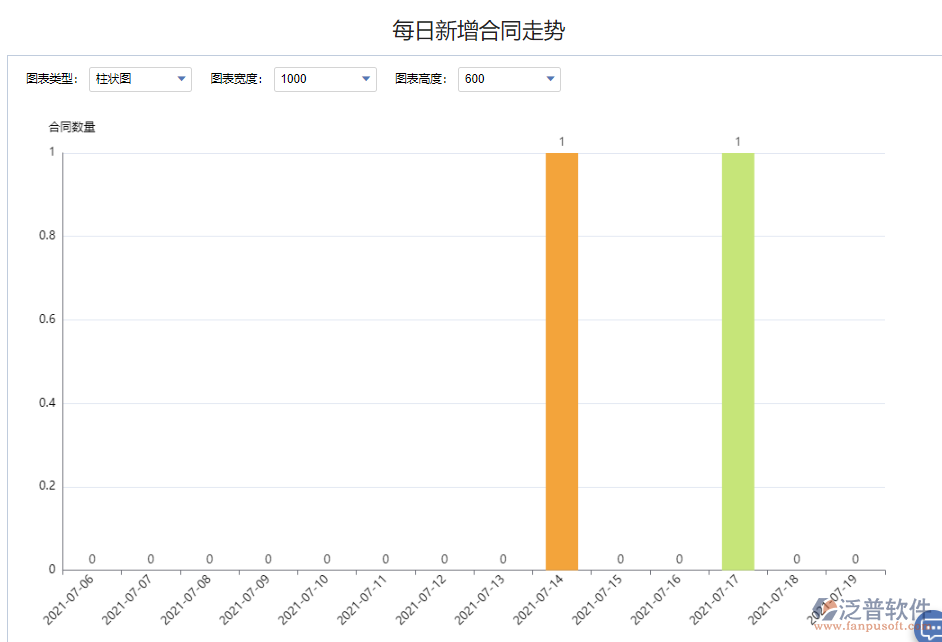Viewport: 942px width, 642px height.
Task: Click the data label 1 above the orange bar
Action: pos(562,141)
